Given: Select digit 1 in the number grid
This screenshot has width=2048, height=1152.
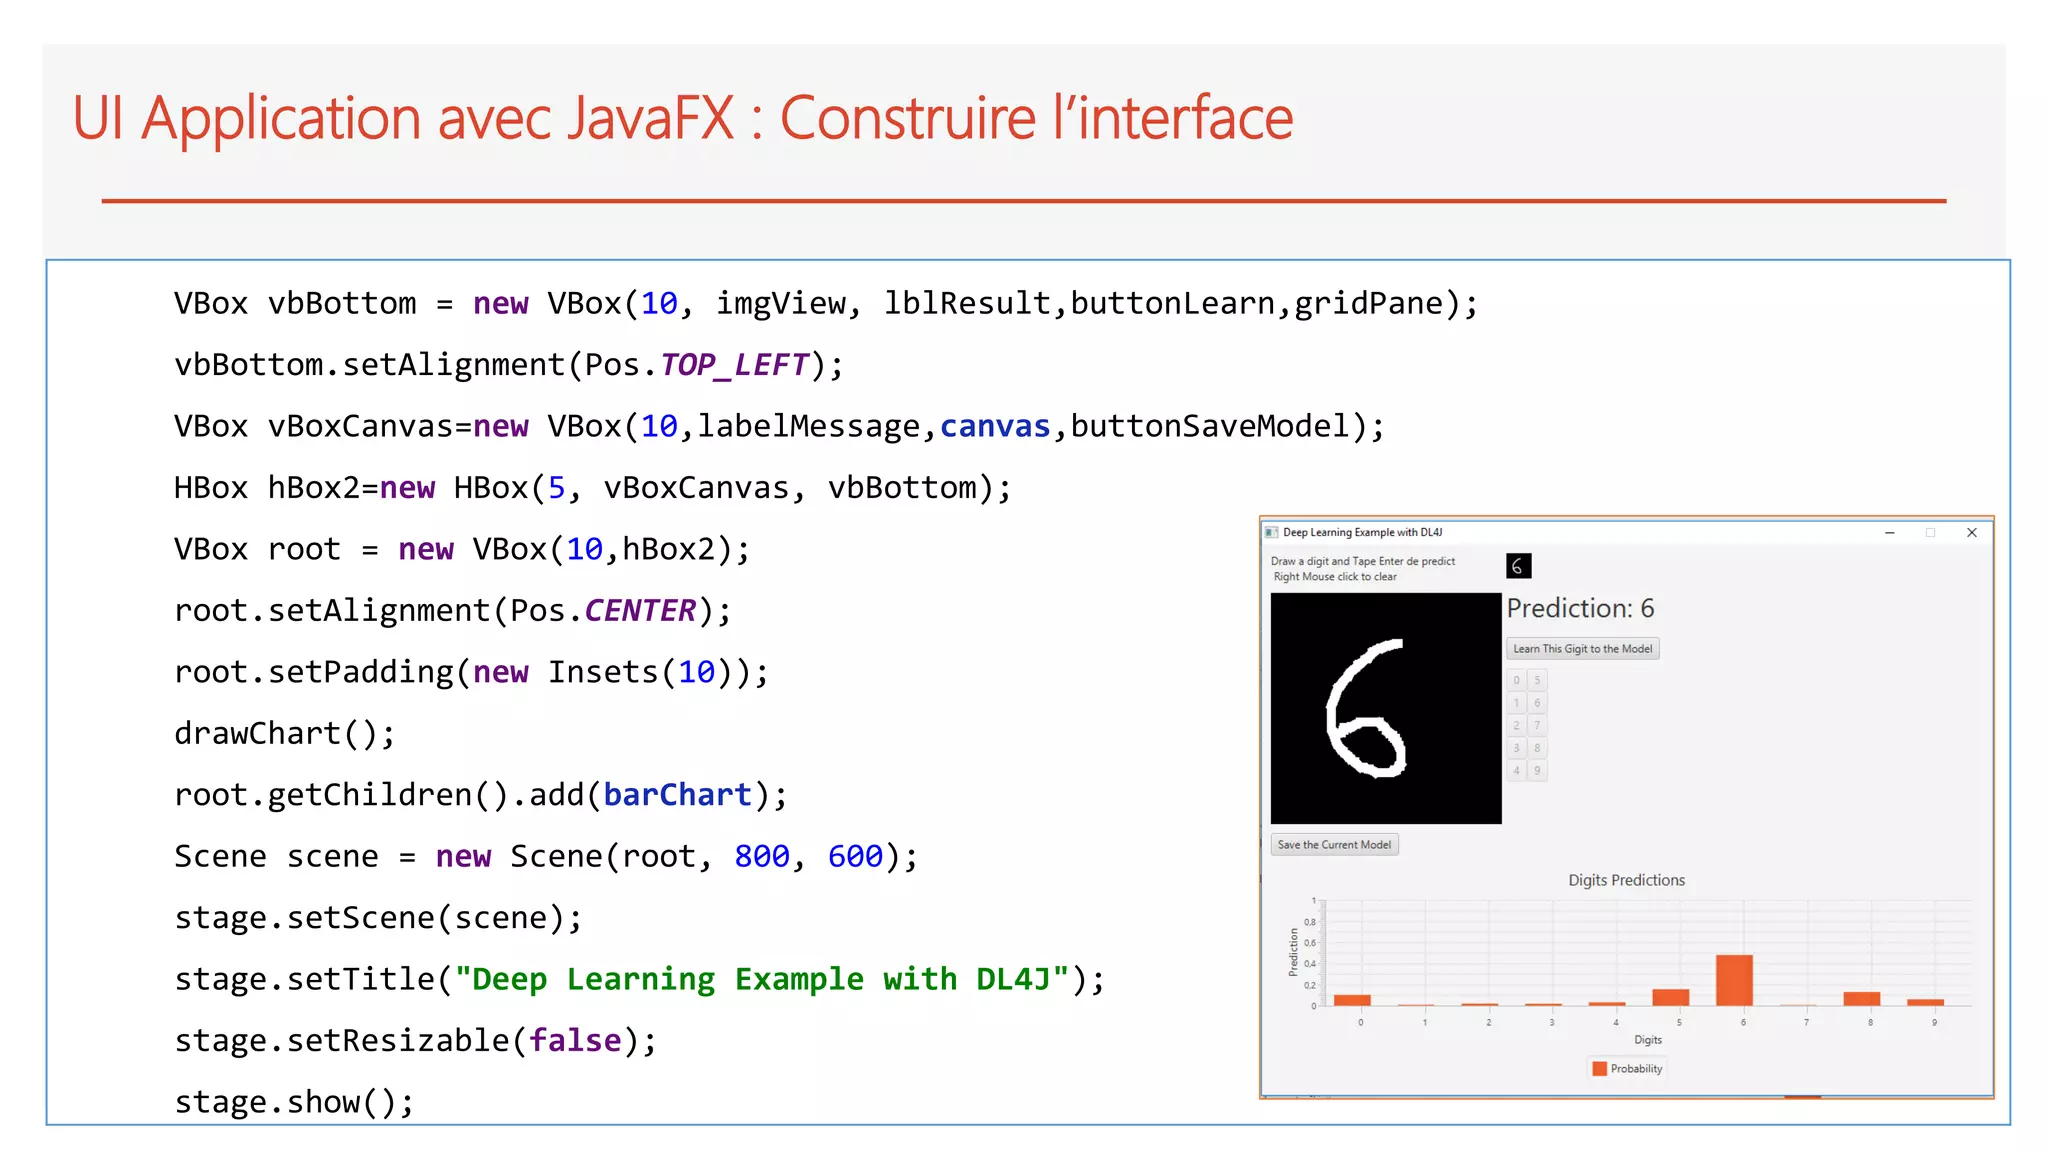Looking at the screenshot, I should click(x=1516, y=703).
